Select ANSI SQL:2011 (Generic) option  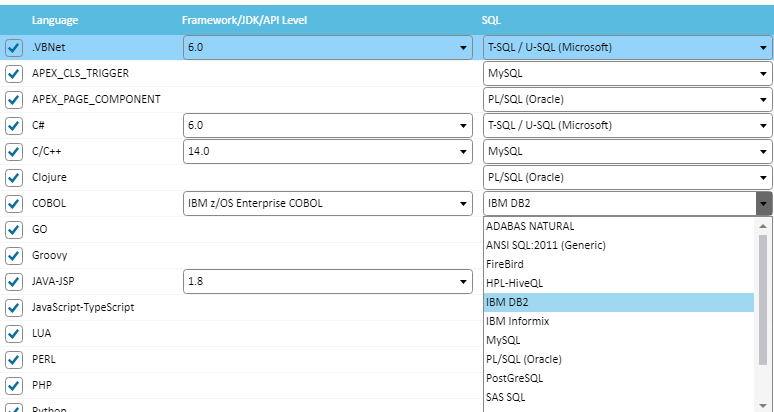tap(619, 245)
